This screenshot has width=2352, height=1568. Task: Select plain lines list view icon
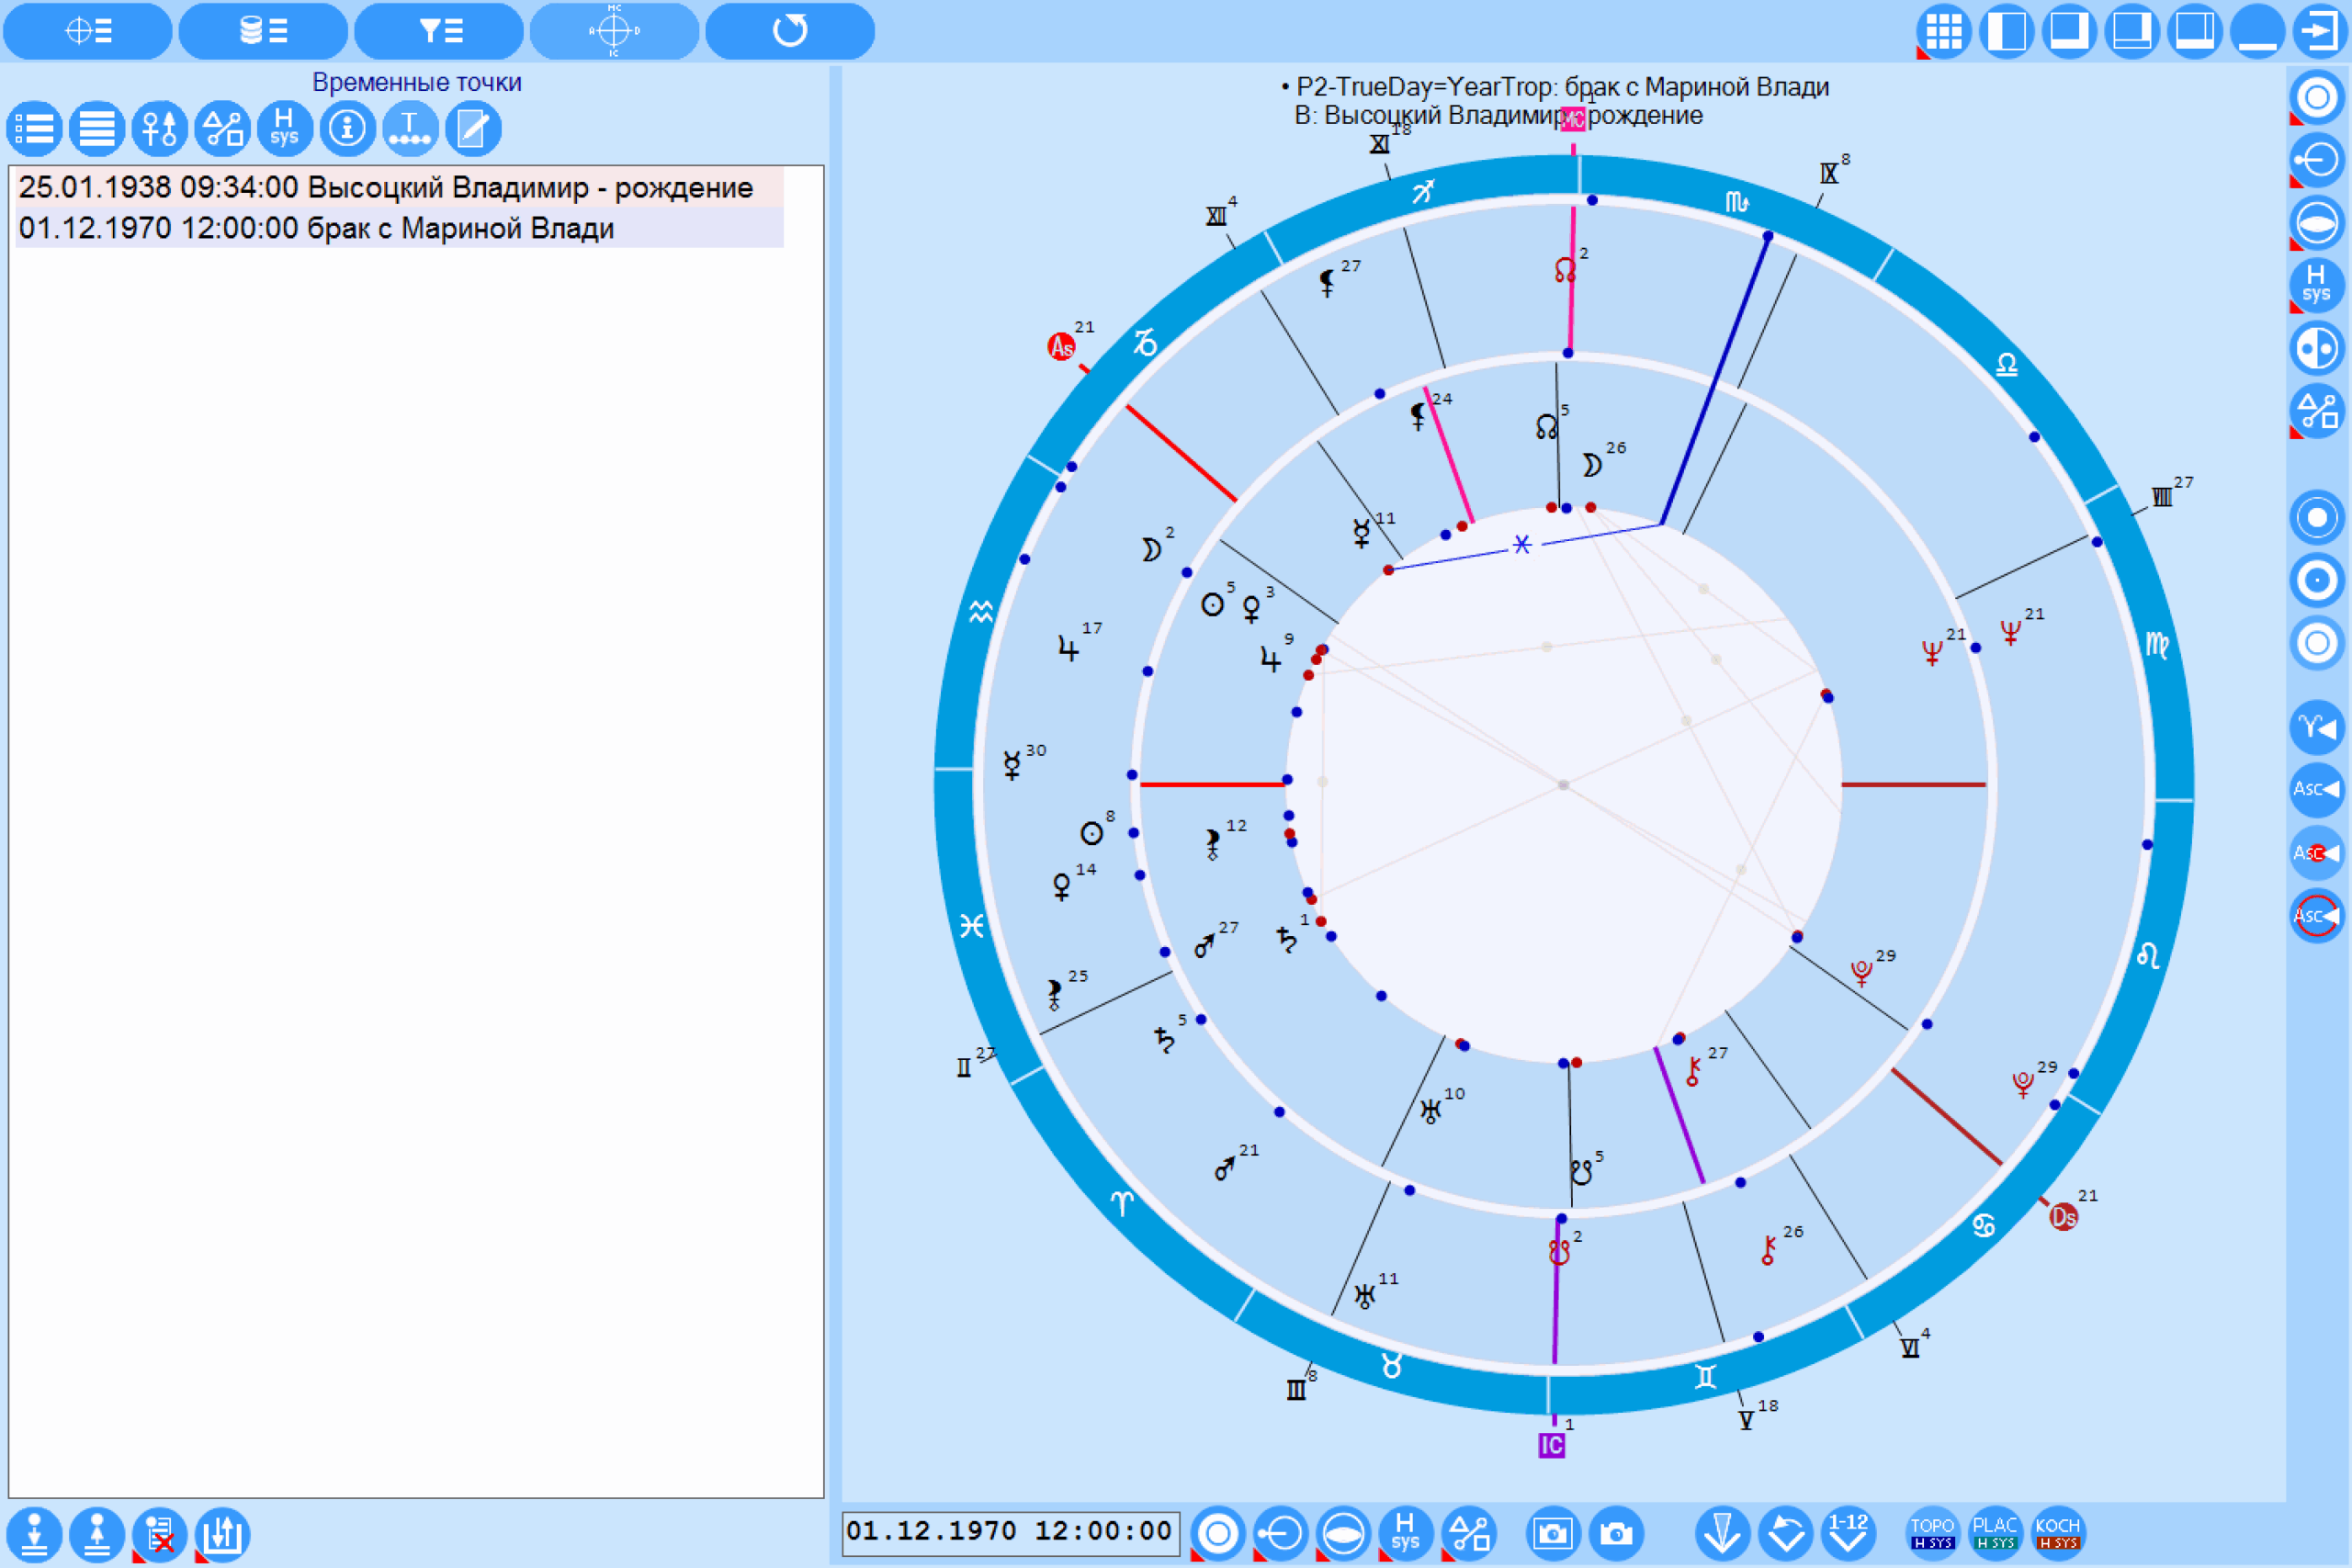pos(97,129)
